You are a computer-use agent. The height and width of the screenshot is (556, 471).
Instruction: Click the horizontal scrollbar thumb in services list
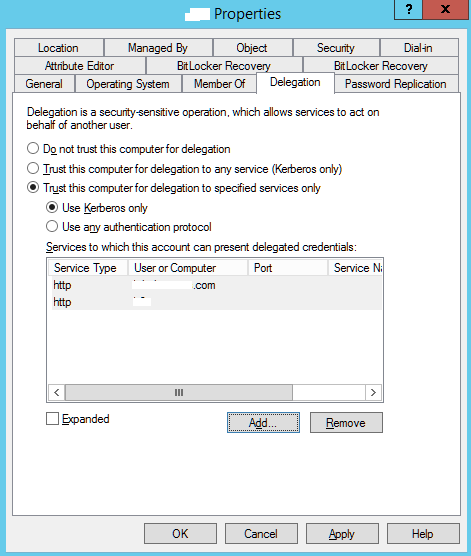179,393
